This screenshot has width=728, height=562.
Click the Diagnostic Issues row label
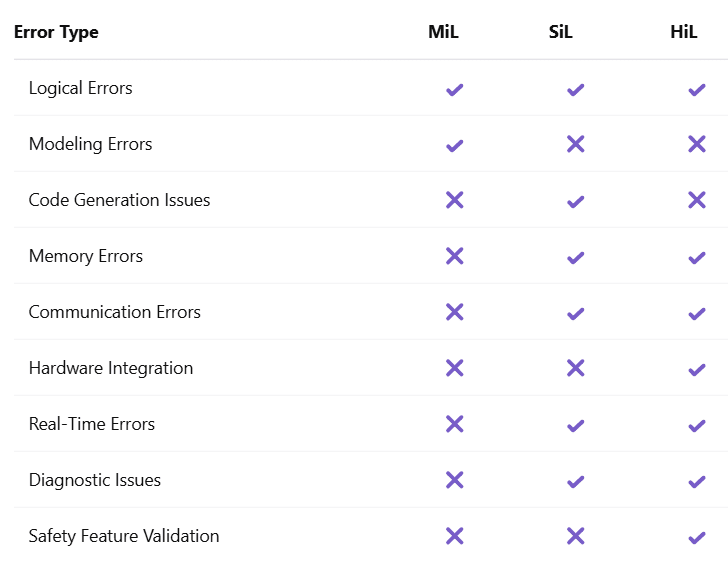(94, 480)
